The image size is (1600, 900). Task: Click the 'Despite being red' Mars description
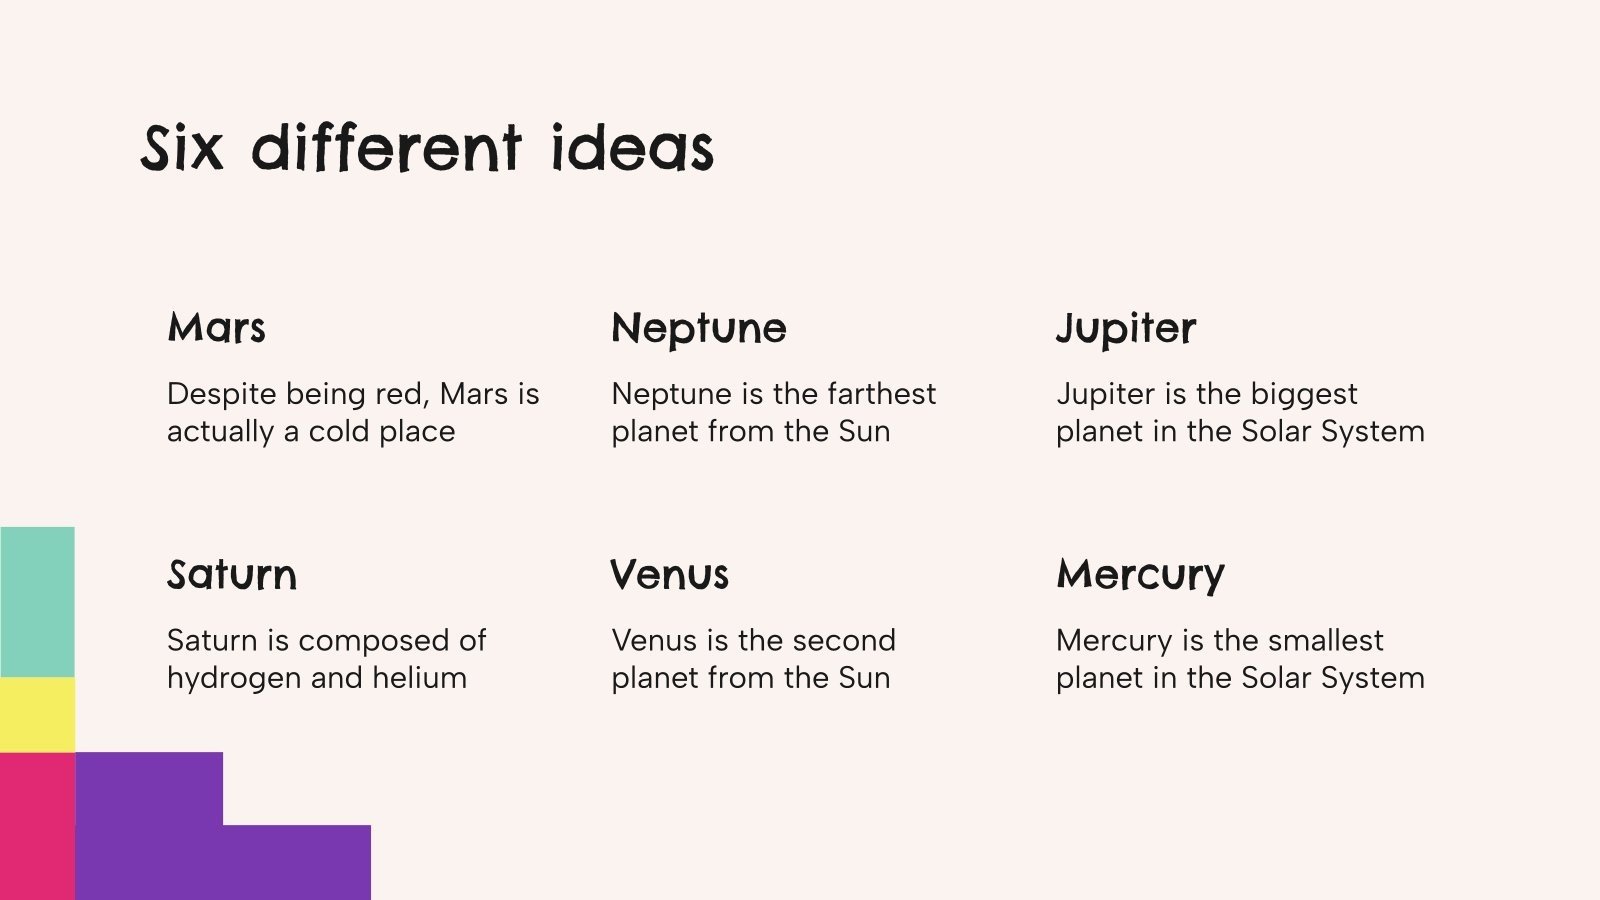pyautogui.click(x=353, y=412)
